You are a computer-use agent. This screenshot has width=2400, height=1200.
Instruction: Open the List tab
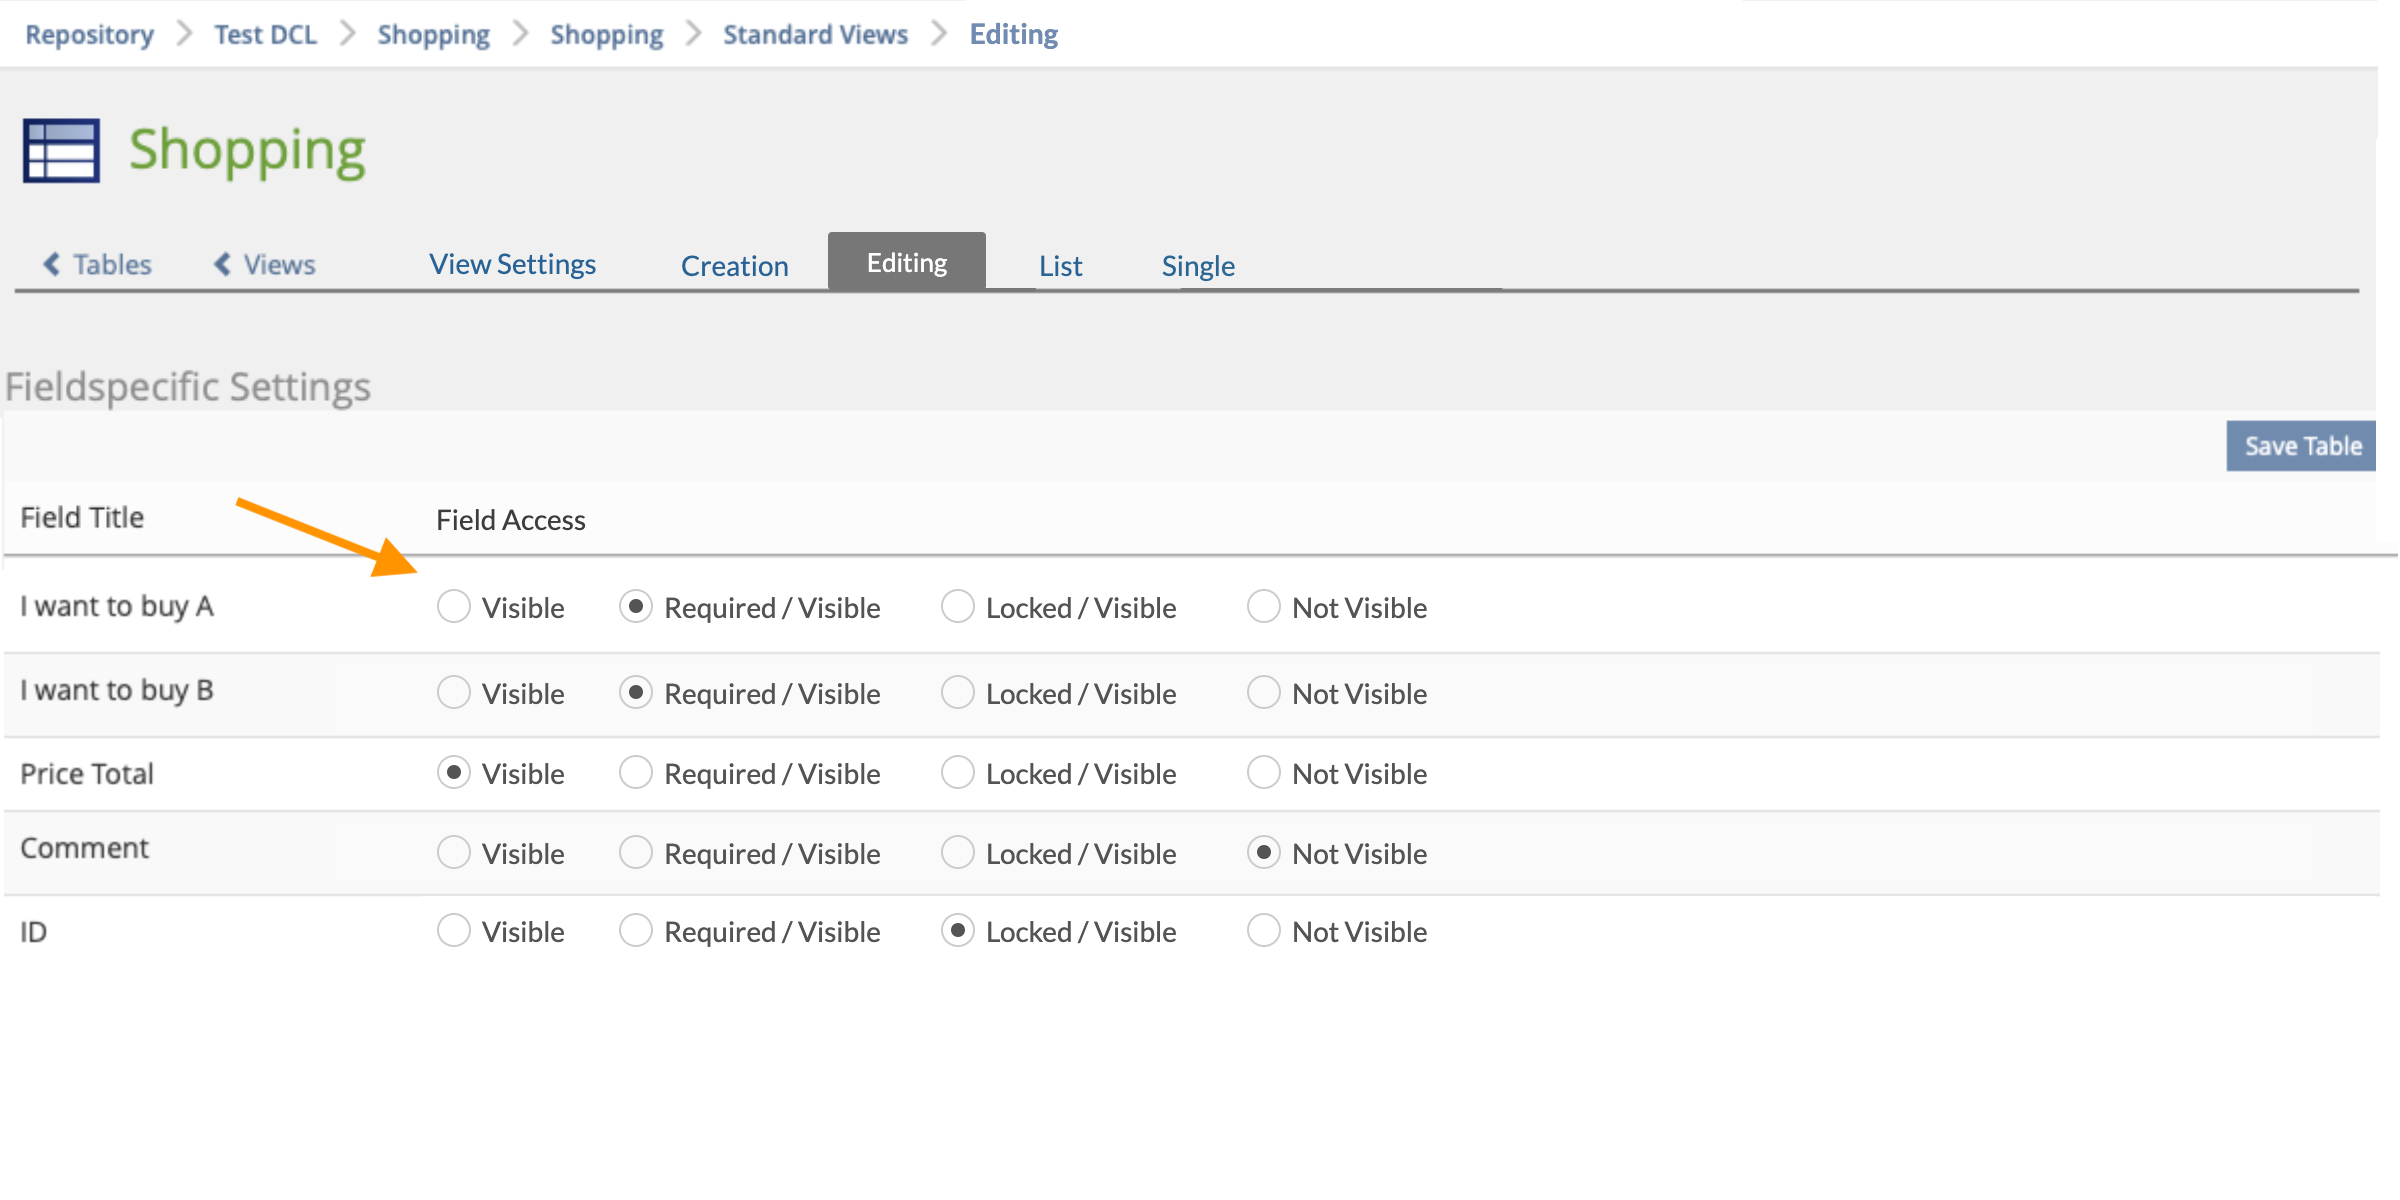(x=1060, y=266)
